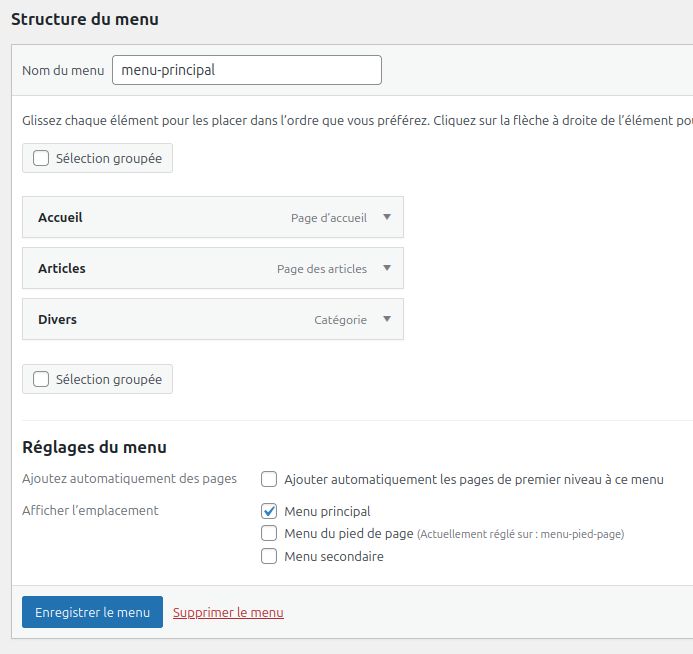Click the Réglages du menu heading

tap(94, 447)
